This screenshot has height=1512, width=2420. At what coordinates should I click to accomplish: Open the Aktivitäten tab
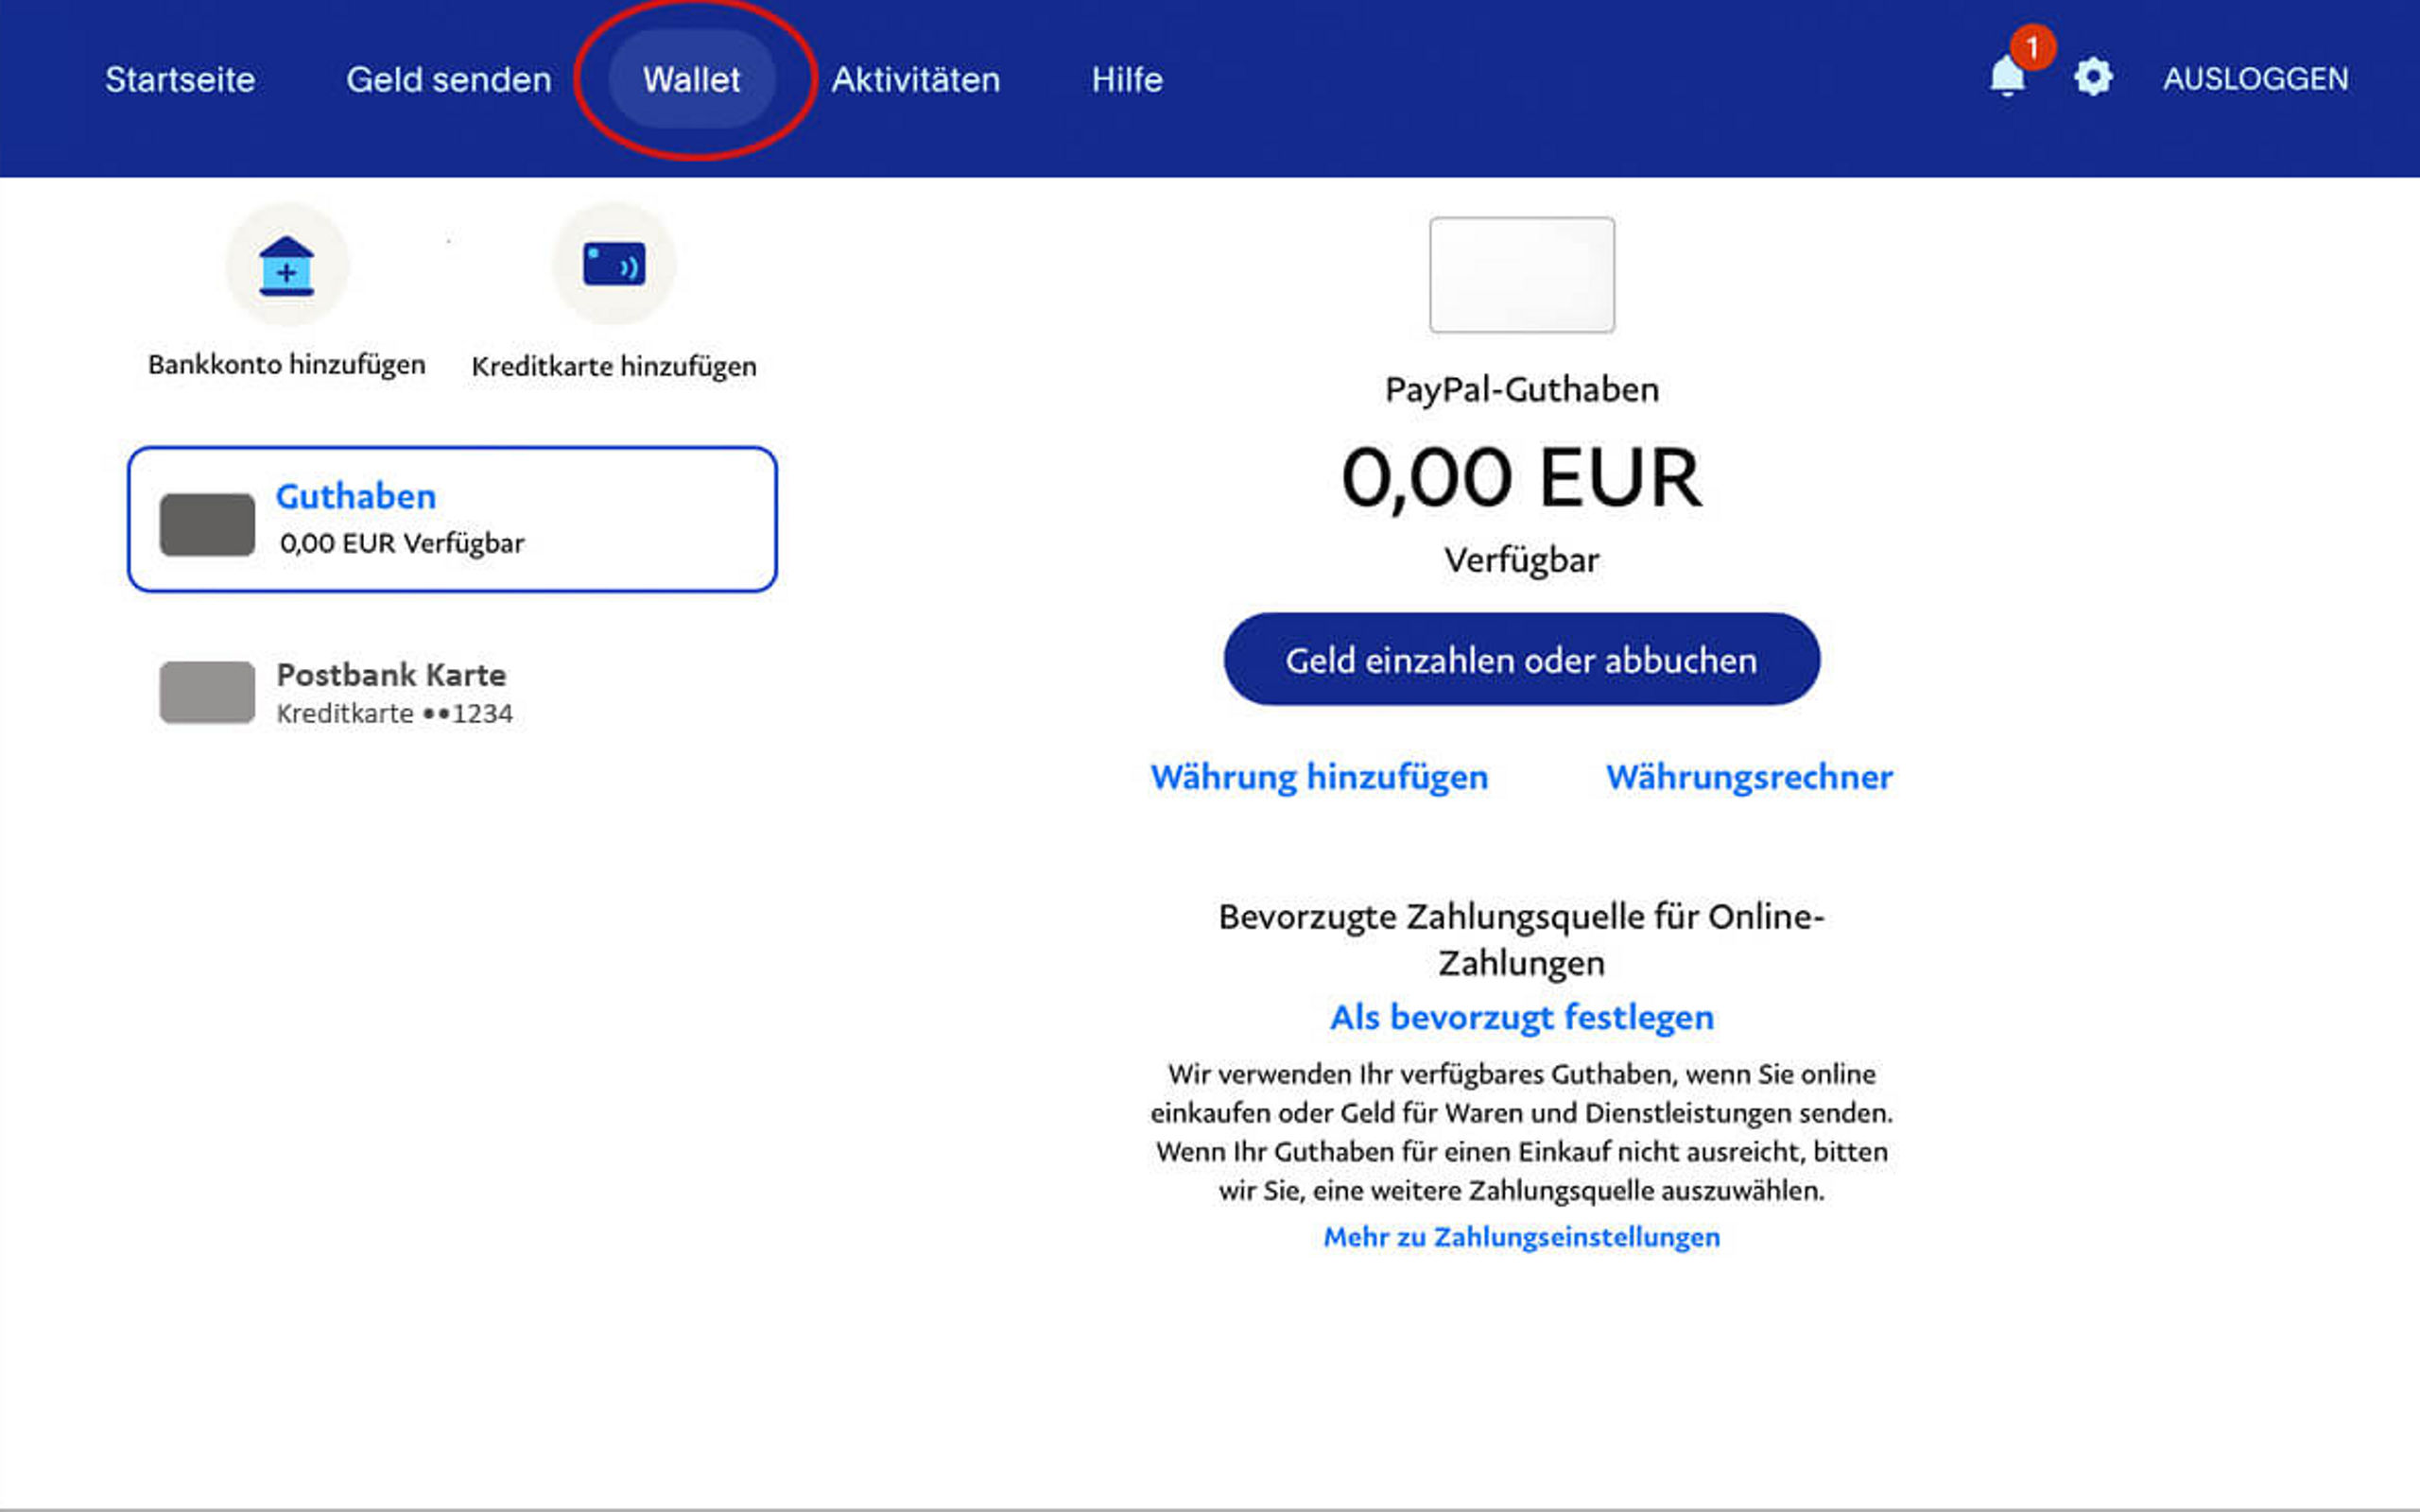[x=915, y=79]
